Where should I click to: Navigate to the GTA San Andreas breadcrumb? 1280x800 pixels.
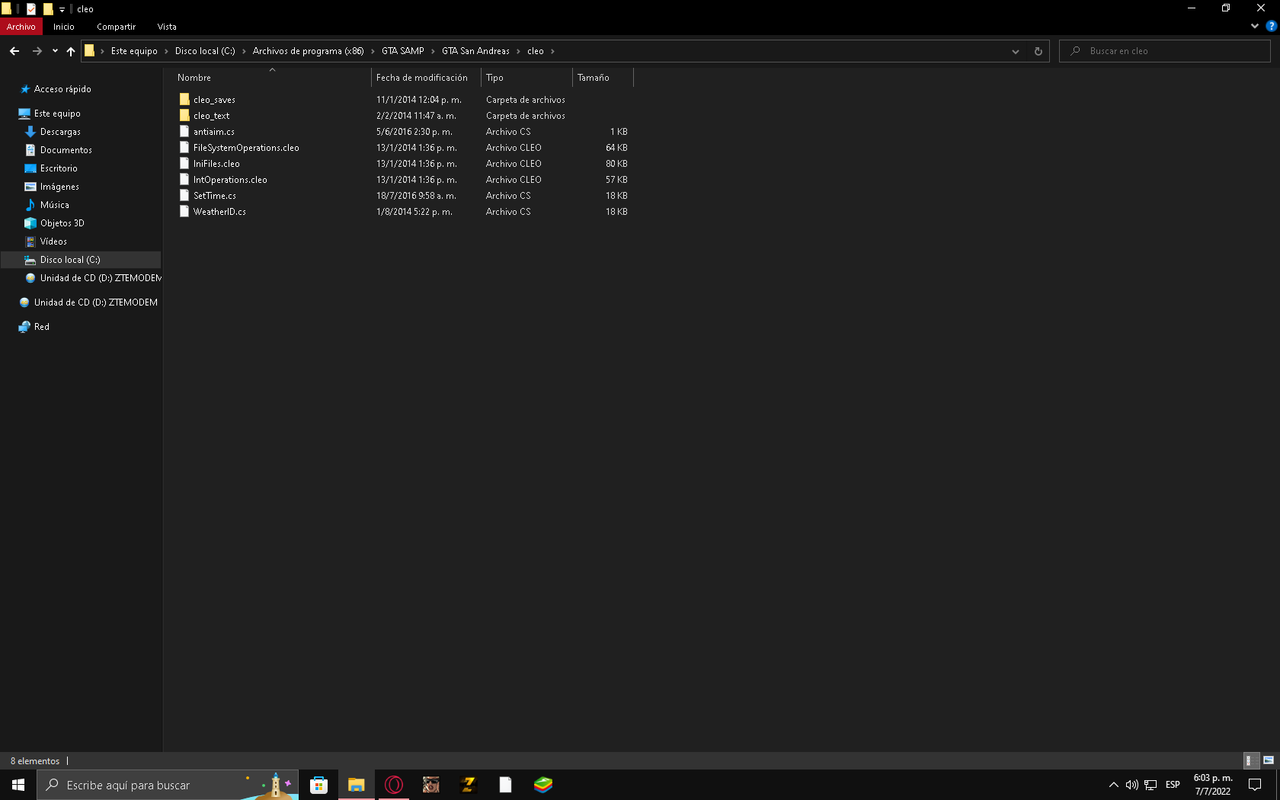click(x=476, y=51)
